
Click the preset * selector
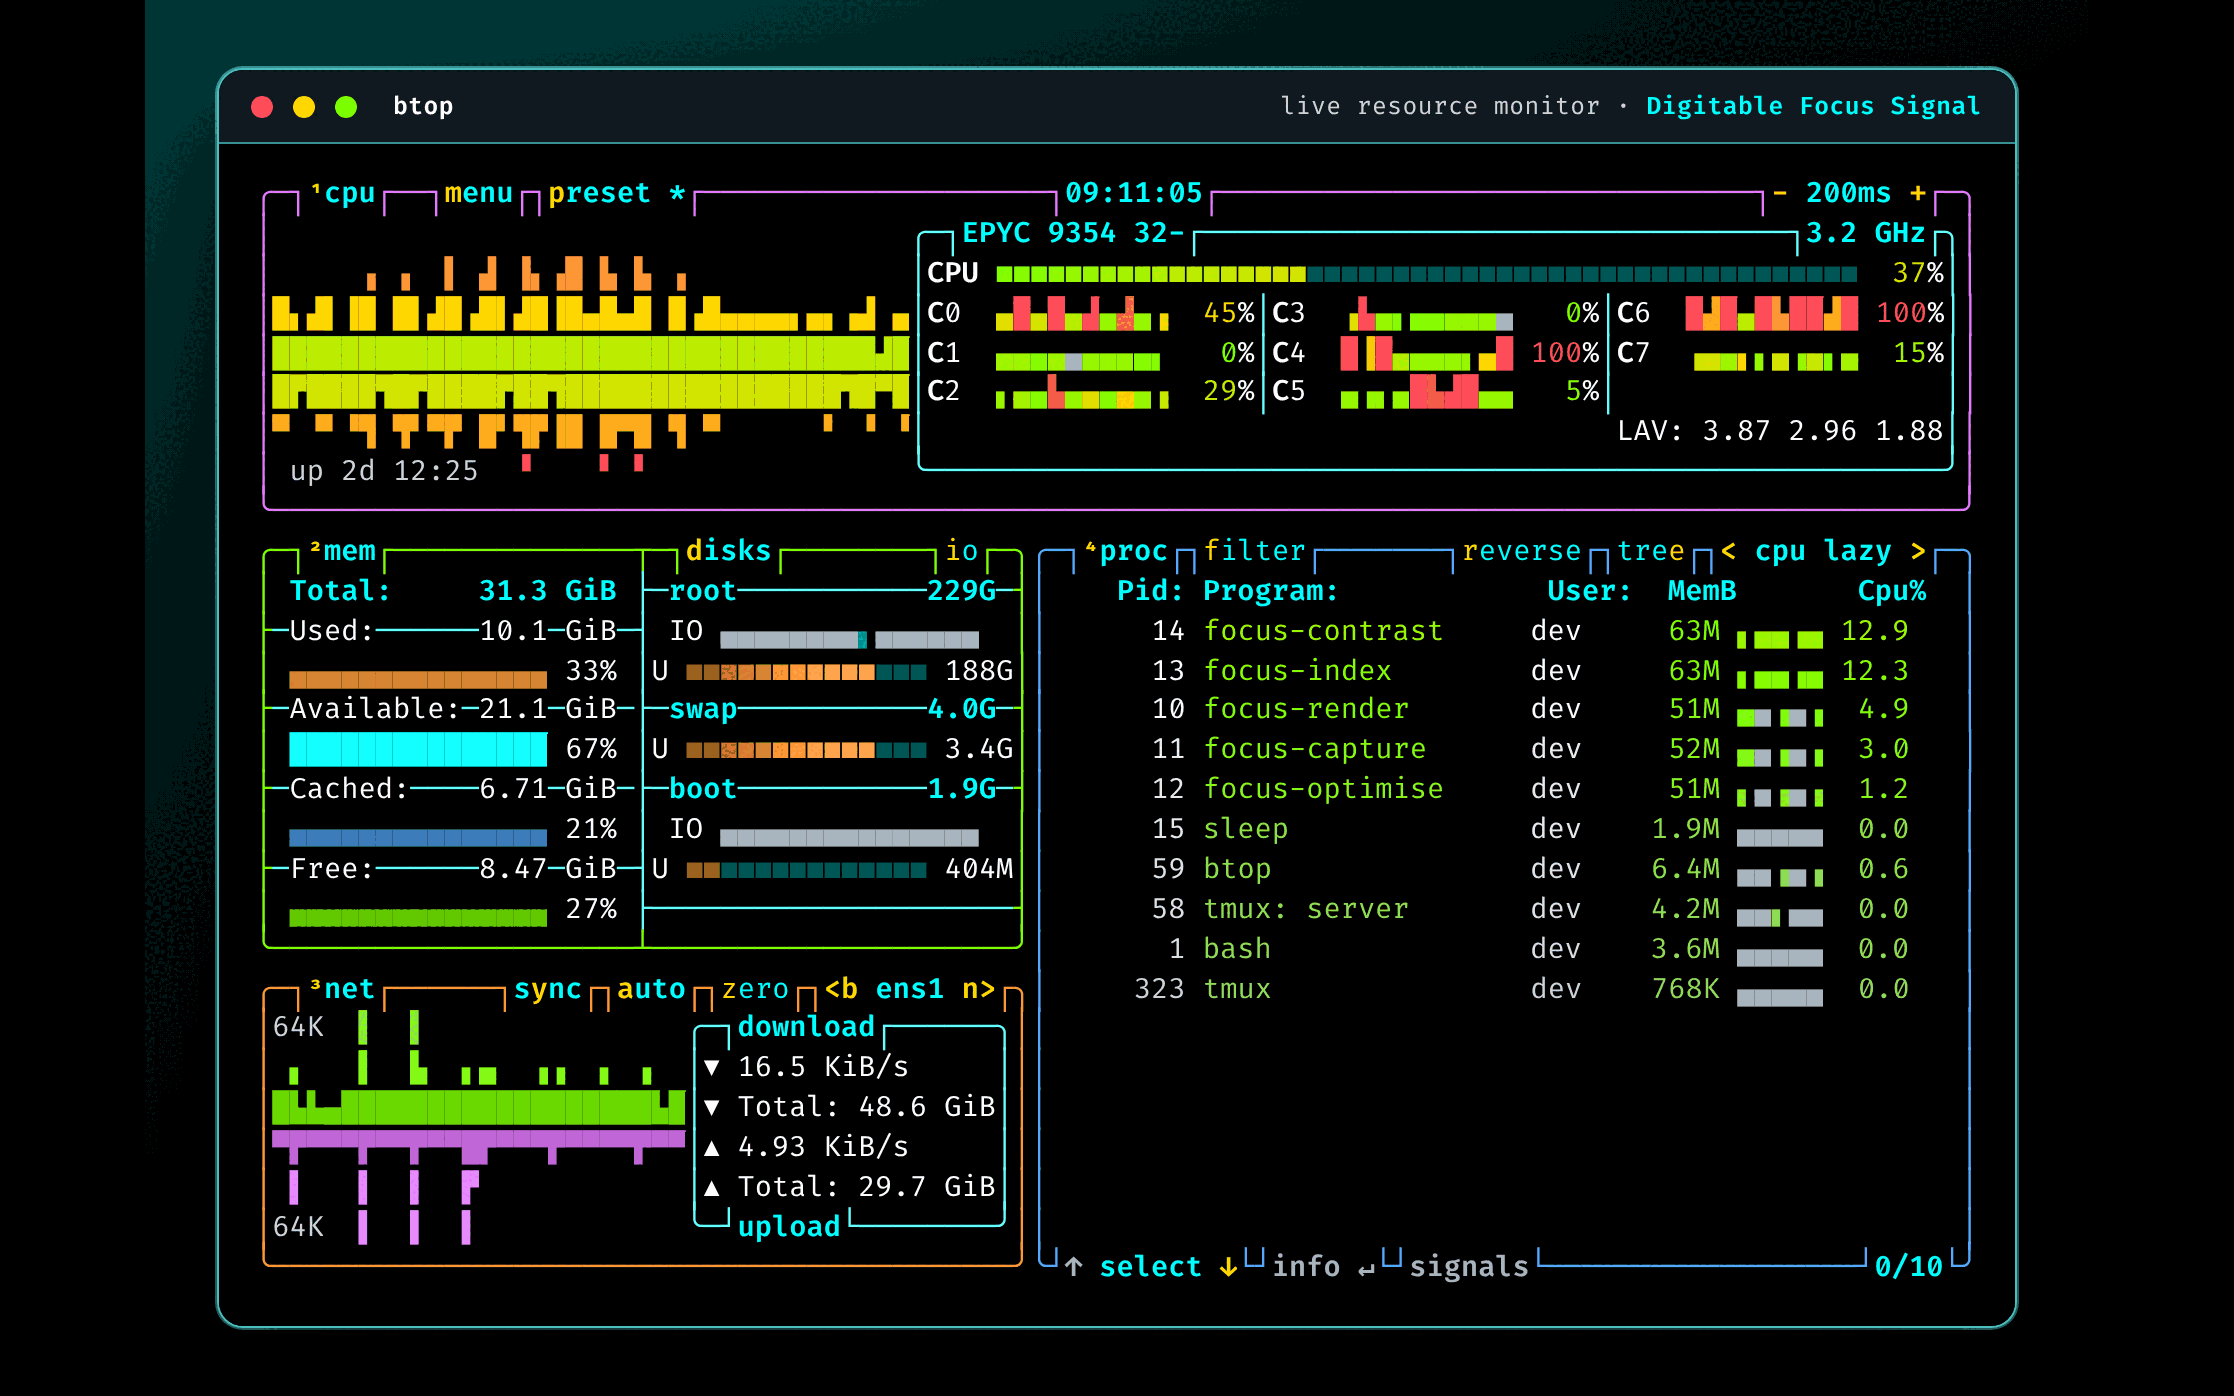pos(616,193)
